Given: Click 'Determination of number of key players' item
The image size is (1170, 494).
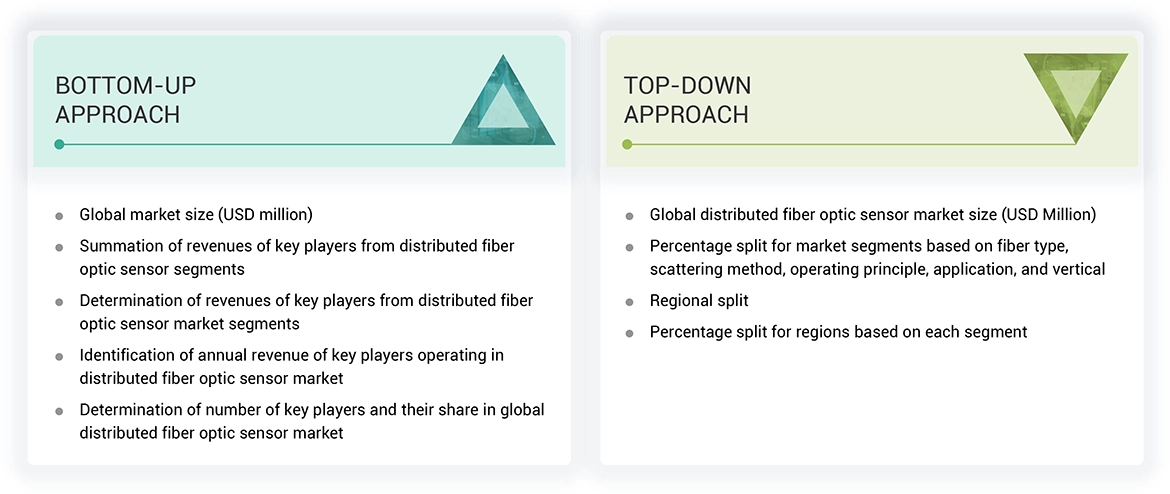Looking at the screenshot, I should [x=312, y=421].
